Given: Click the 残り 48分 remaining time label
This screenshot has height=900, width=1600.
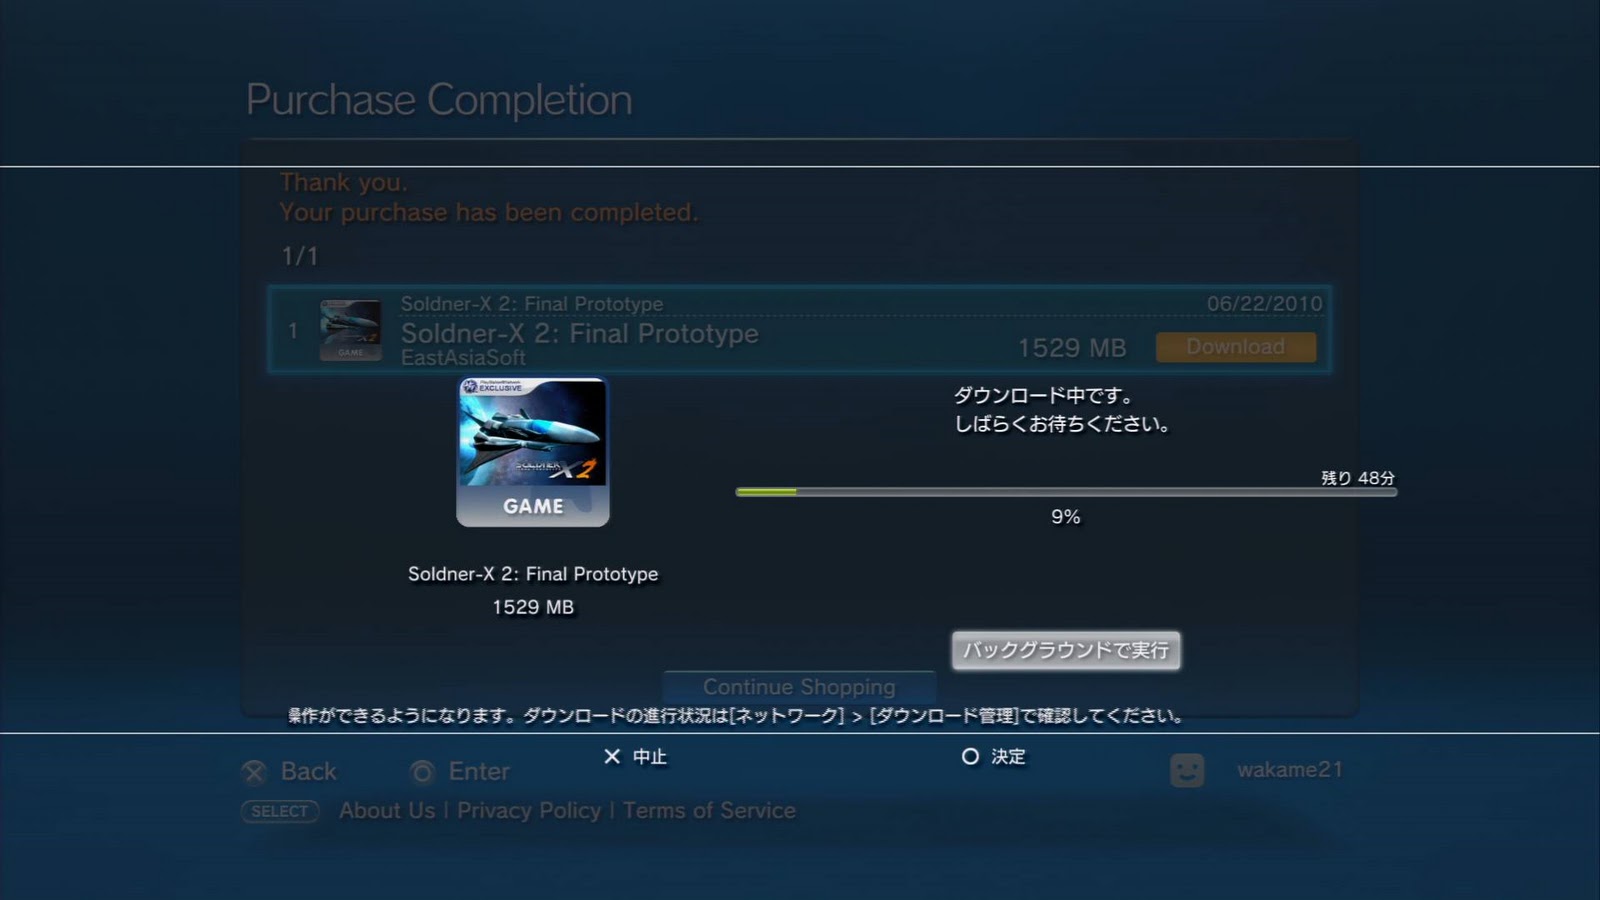Looking at the screenshot, I should tap(1358, 478).
